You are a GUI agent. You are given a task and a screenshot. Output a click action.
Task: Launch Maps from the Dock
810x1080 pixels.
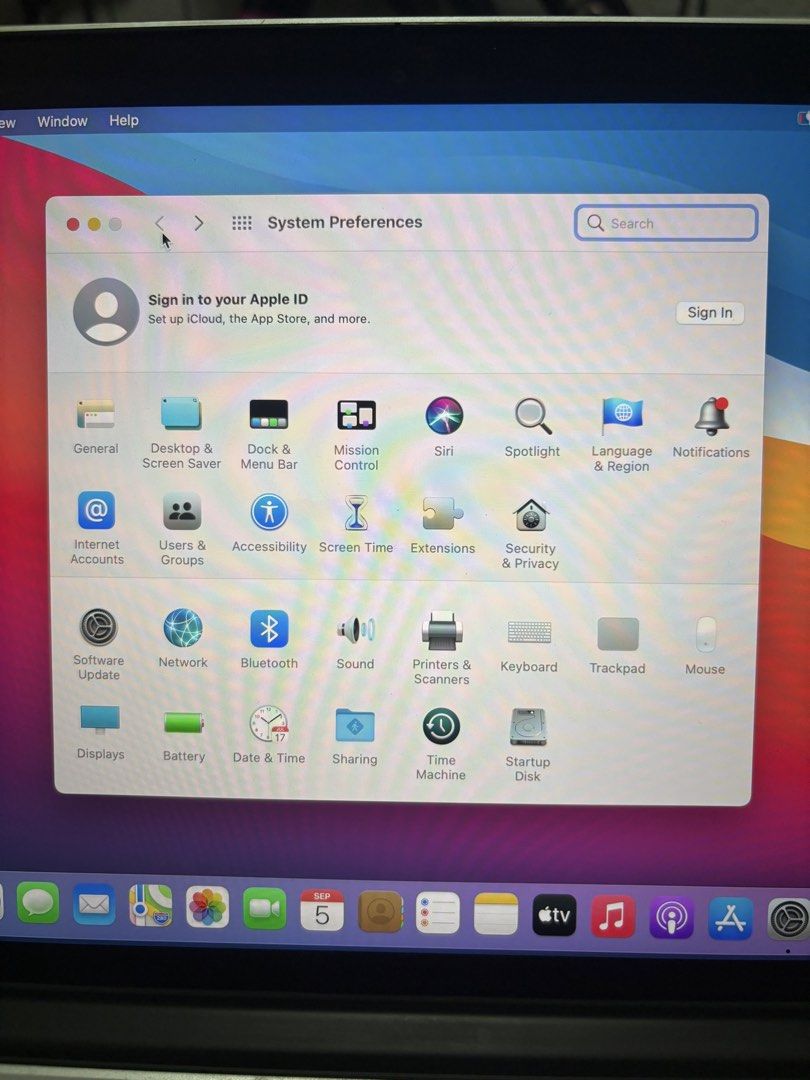151,905
